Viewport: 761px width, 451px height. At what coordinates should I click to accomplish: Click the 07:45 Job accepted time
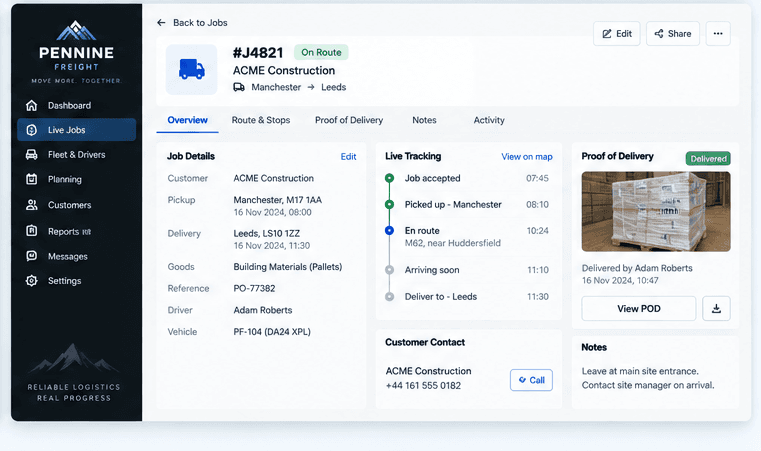click(537, 178)
